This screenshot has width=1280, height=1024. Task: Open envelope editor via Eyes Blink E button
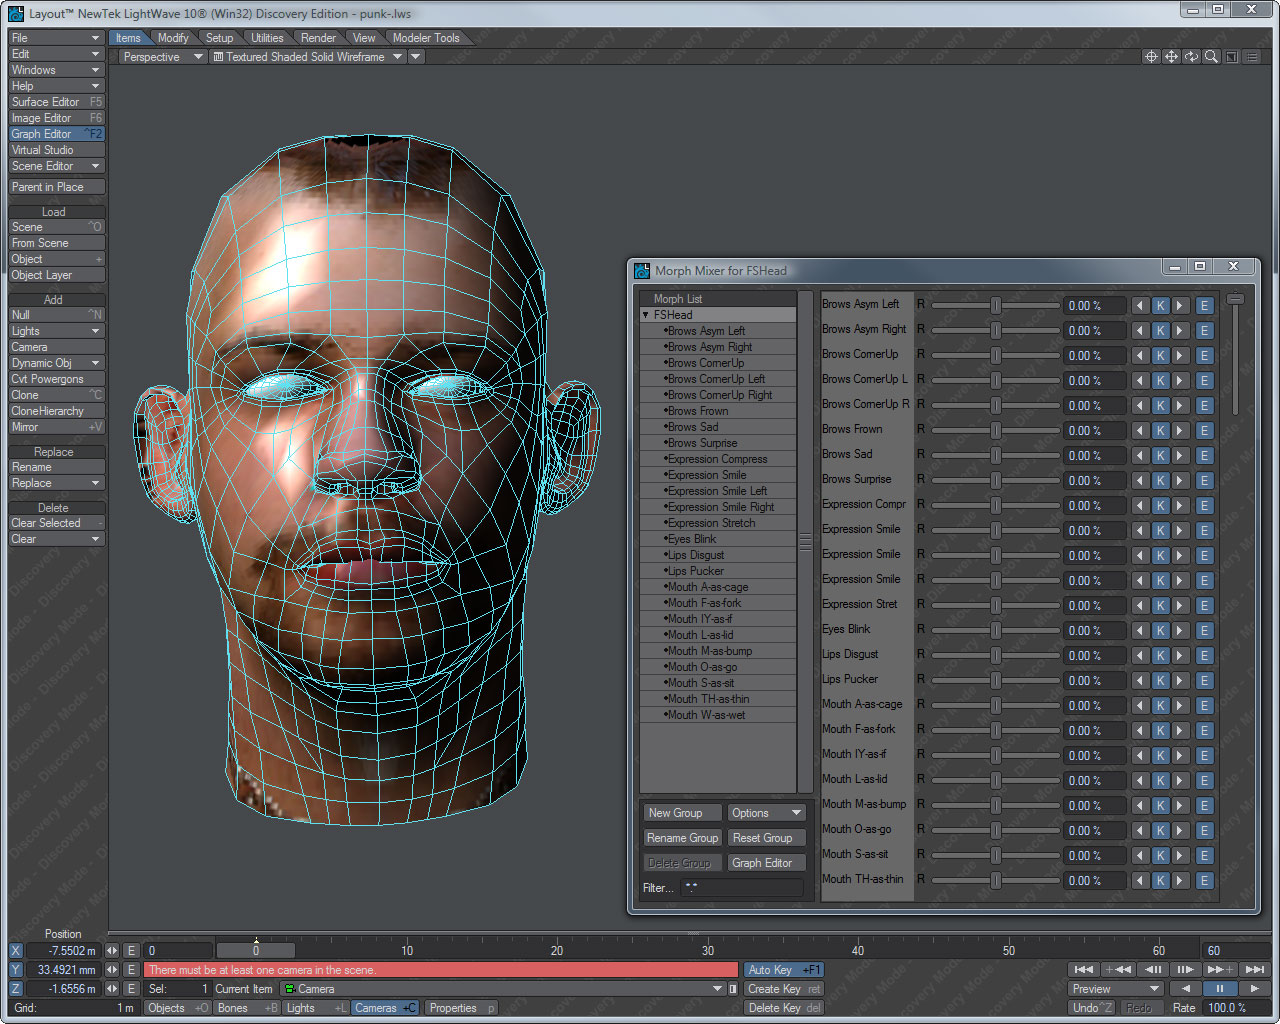click(1205, 630)
